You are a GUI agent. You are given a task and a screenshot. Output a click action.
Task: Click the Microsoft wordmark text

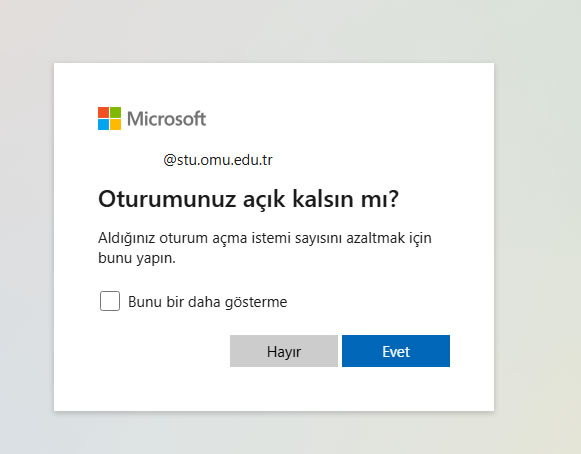(166, 119)
